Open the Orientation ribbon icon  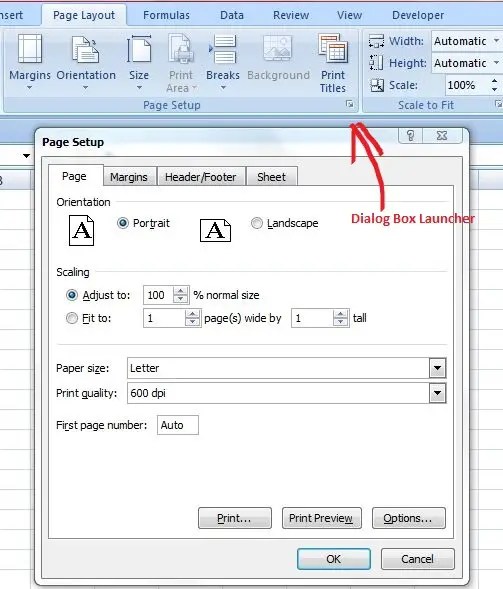[86, 50]
